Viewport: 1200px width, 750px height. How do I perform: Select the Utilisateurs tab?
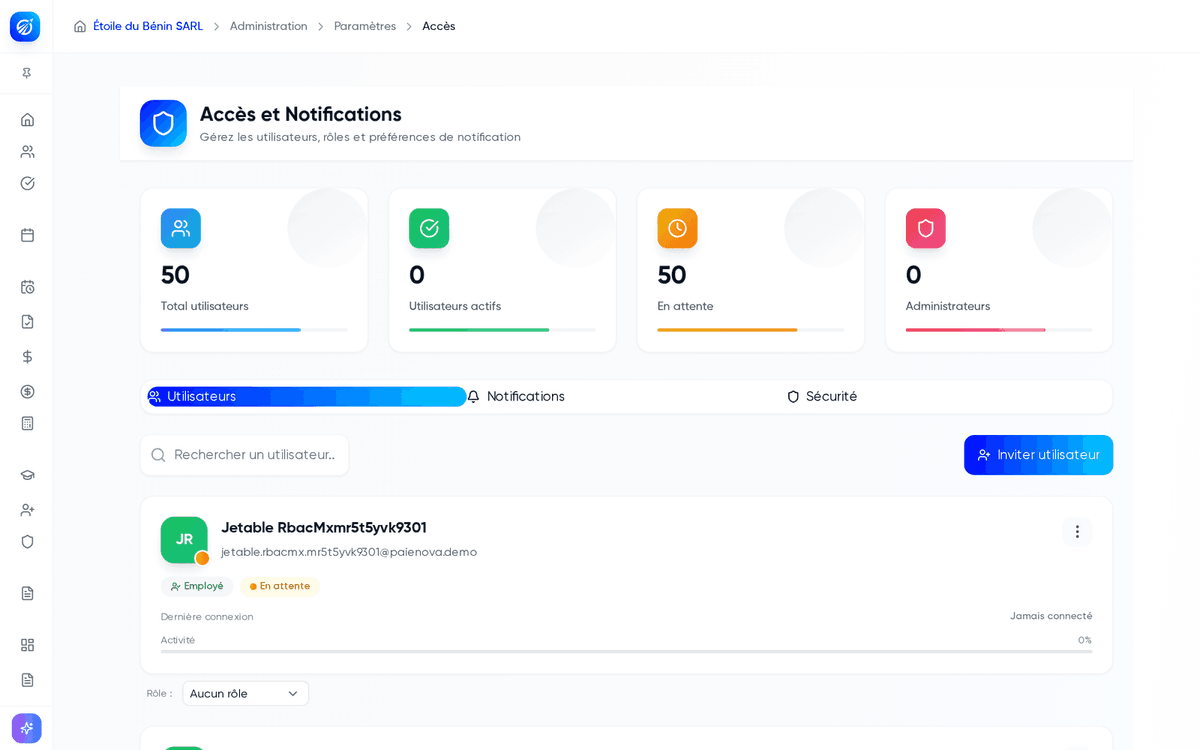click(307, 397)
